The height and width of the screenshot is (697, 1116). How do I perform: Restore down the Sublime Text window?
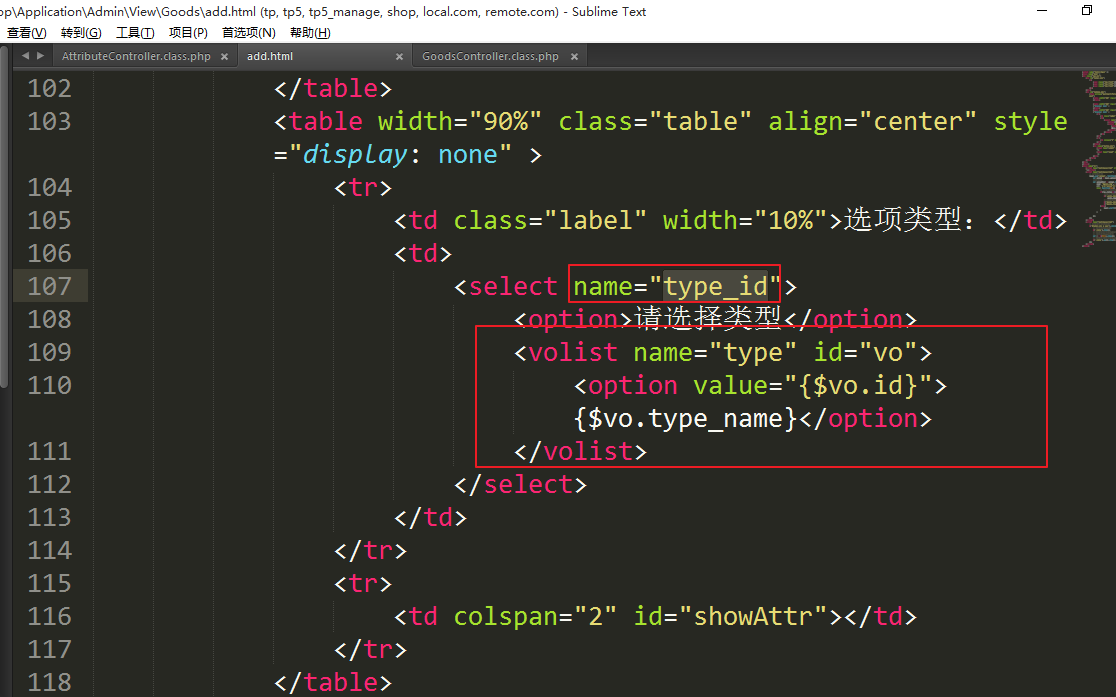click(1086, 11)
